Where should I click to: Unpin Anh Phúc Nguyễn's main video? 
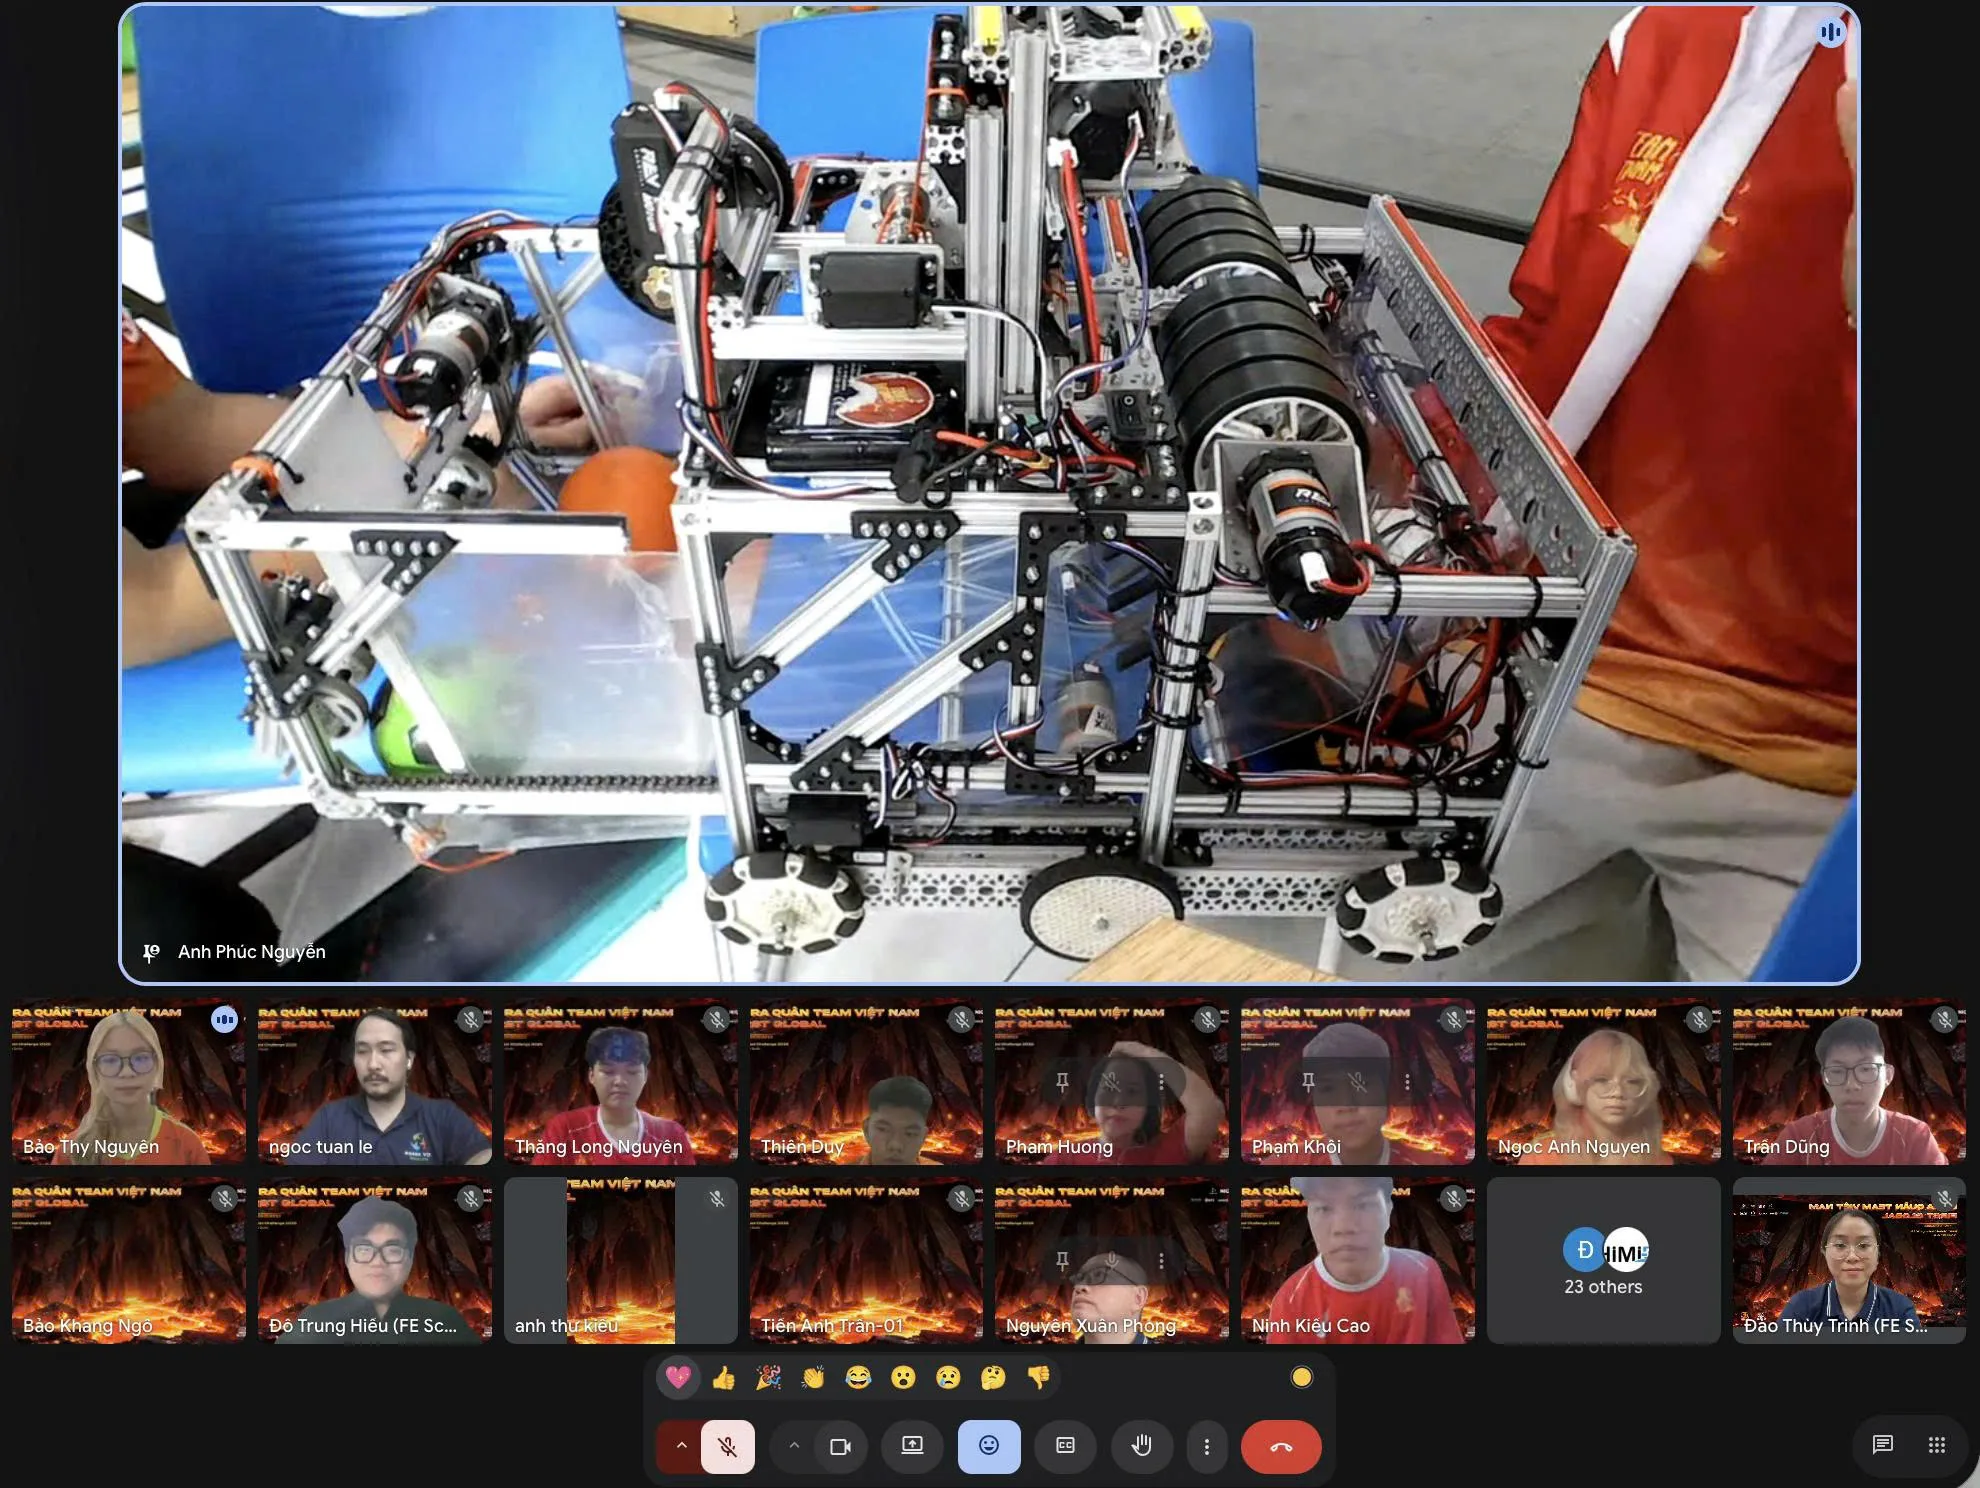click(151, 952)
